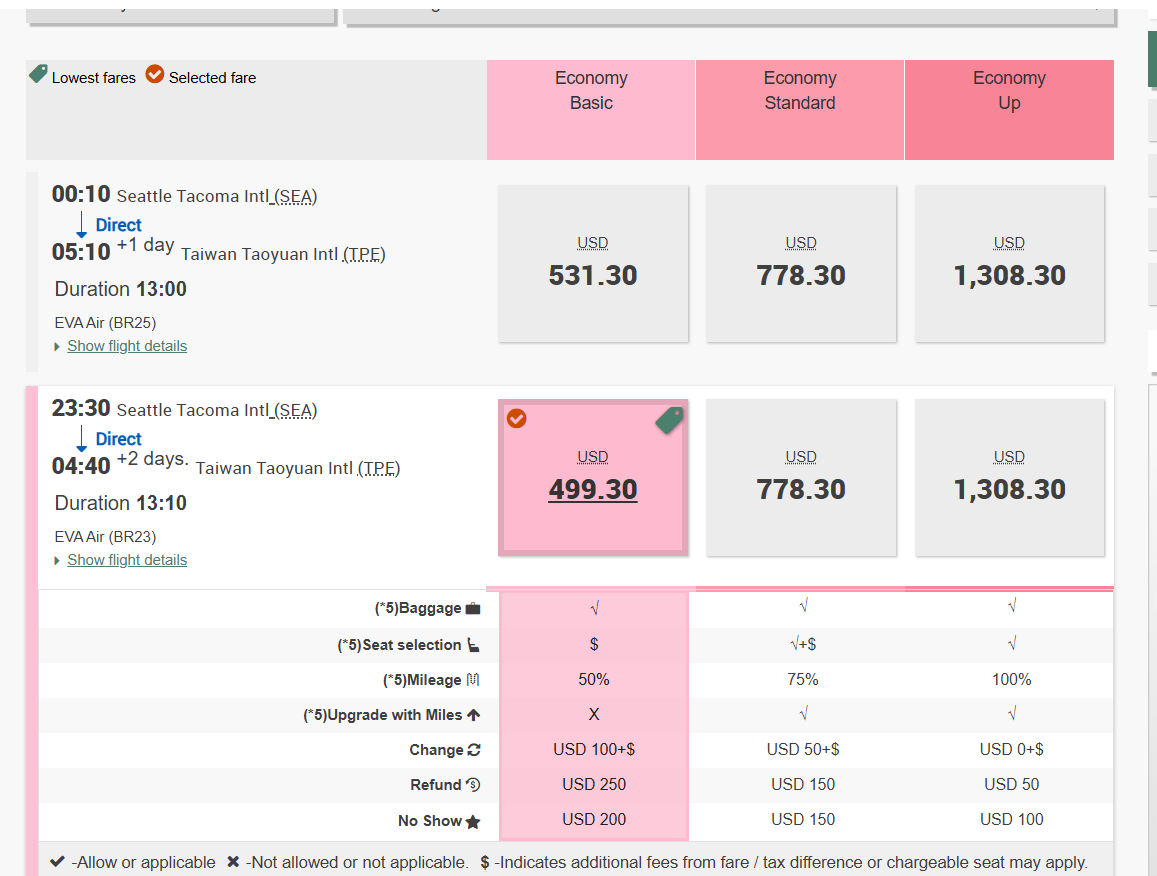Click the SEA airport code on 00:10 flight
The width and height of the screenshot is (1157, 876).
pyautogui.click(x=295, y=197)
